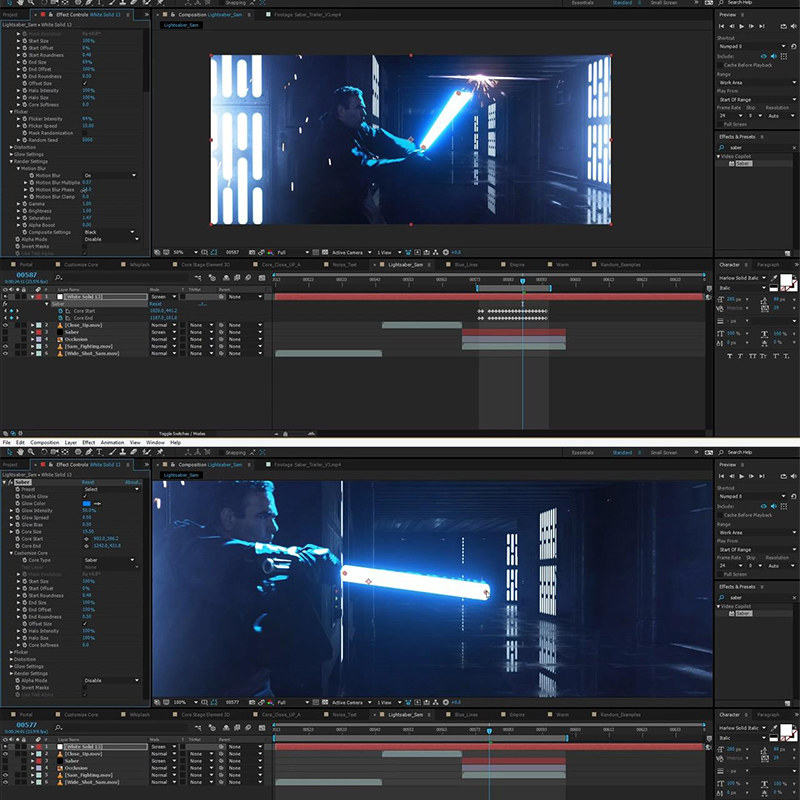Toggle Enable Glow checkbox in lower Effect Controls

(x=85, y=496)
